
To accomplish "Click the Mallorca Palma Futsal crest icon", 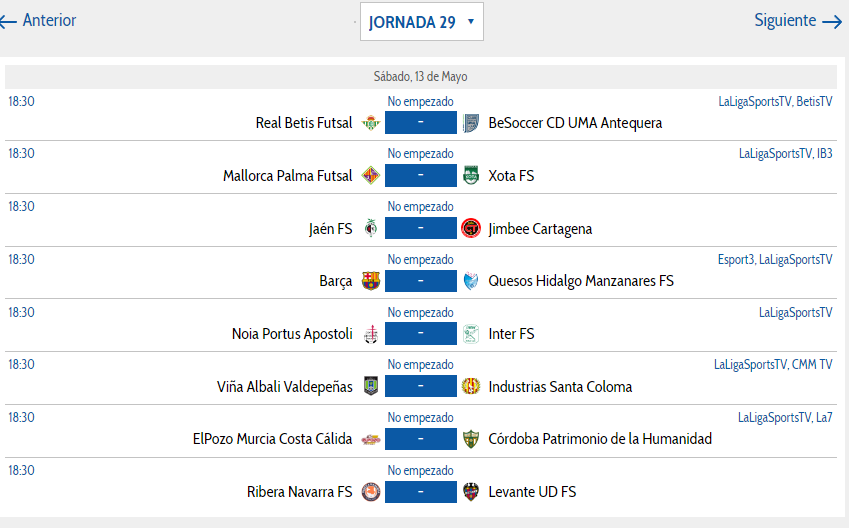I will pos(371,175).
